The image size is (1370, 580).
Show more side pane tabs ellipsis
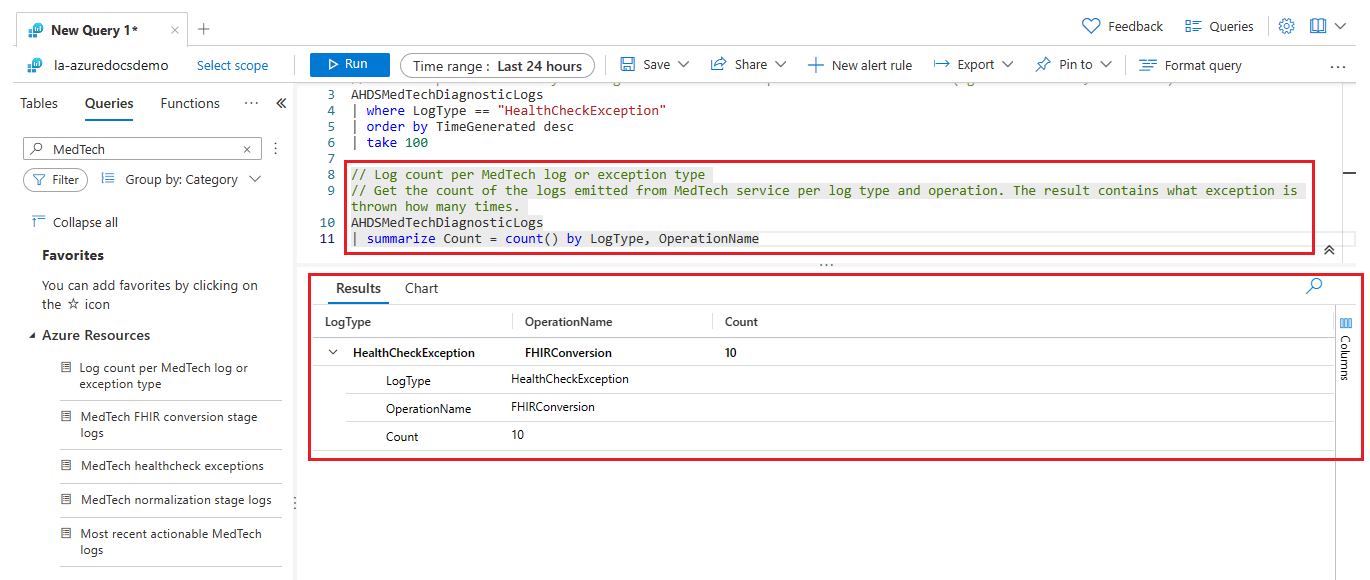pos(252,103)
